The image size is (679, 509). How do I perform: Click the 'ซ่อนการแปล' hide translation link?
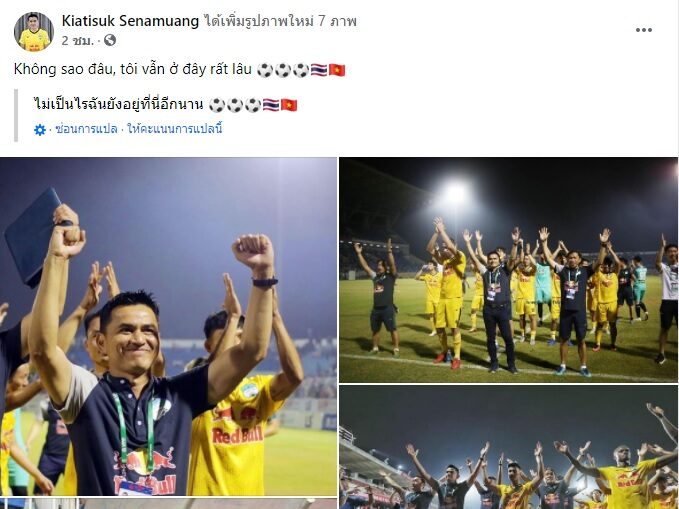(x=86, y=129)
